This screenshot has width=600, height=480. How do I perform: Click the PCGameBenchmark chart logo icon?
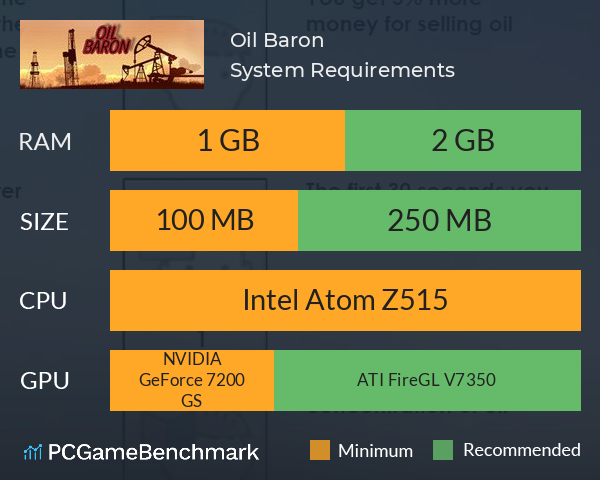coord(33,452)
